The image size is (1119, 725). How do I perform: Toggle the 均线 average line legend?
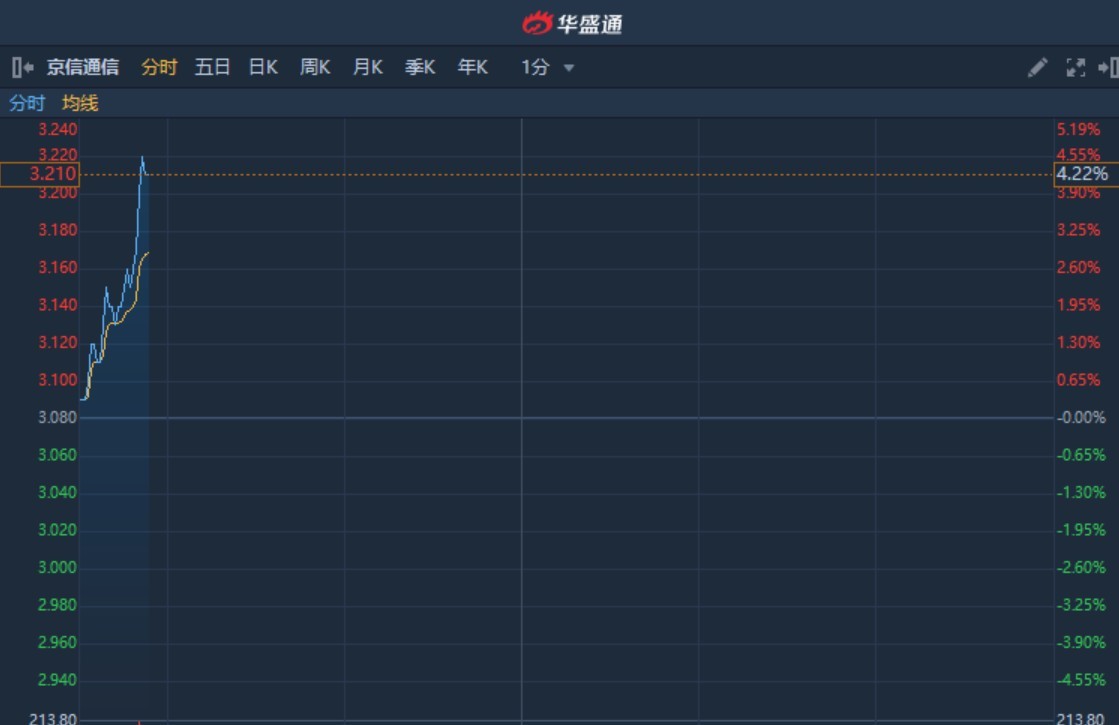[80, 103]
